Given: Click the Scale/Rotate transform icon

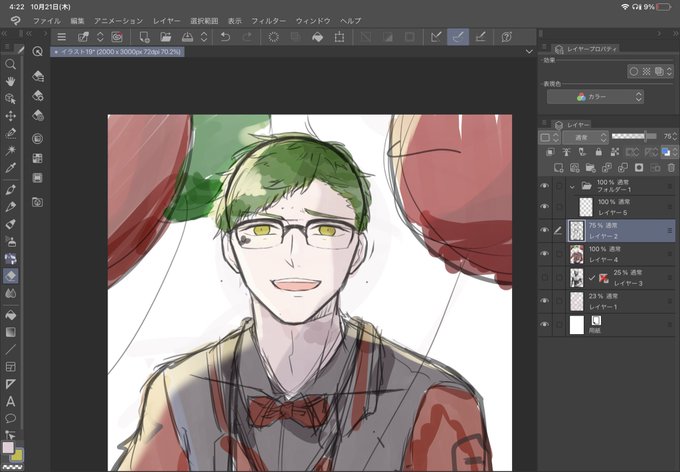Looking at the screenshot, I should (x=339, y=37).
